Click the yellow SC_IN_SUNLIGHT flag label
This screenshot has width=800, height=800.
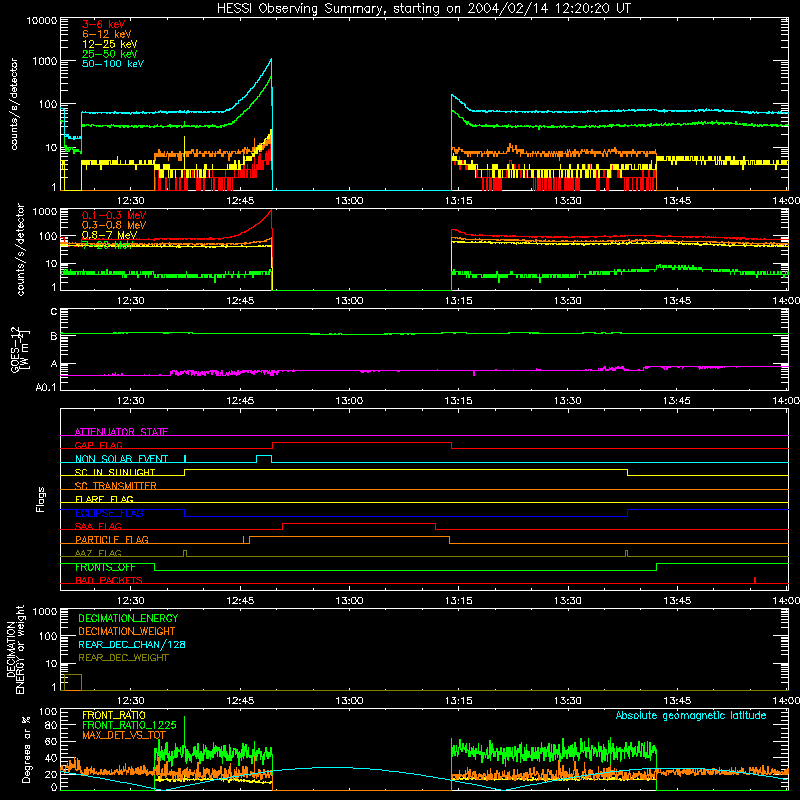coord(115,472)
